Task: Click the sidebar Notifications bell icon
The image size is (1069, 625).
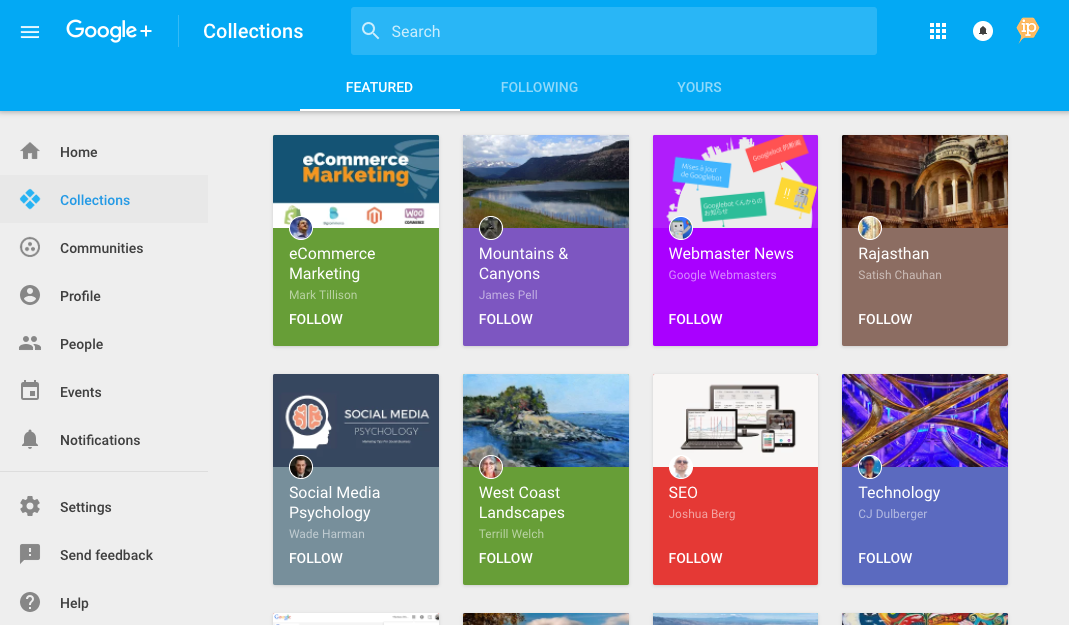Action: click(30, 440)
